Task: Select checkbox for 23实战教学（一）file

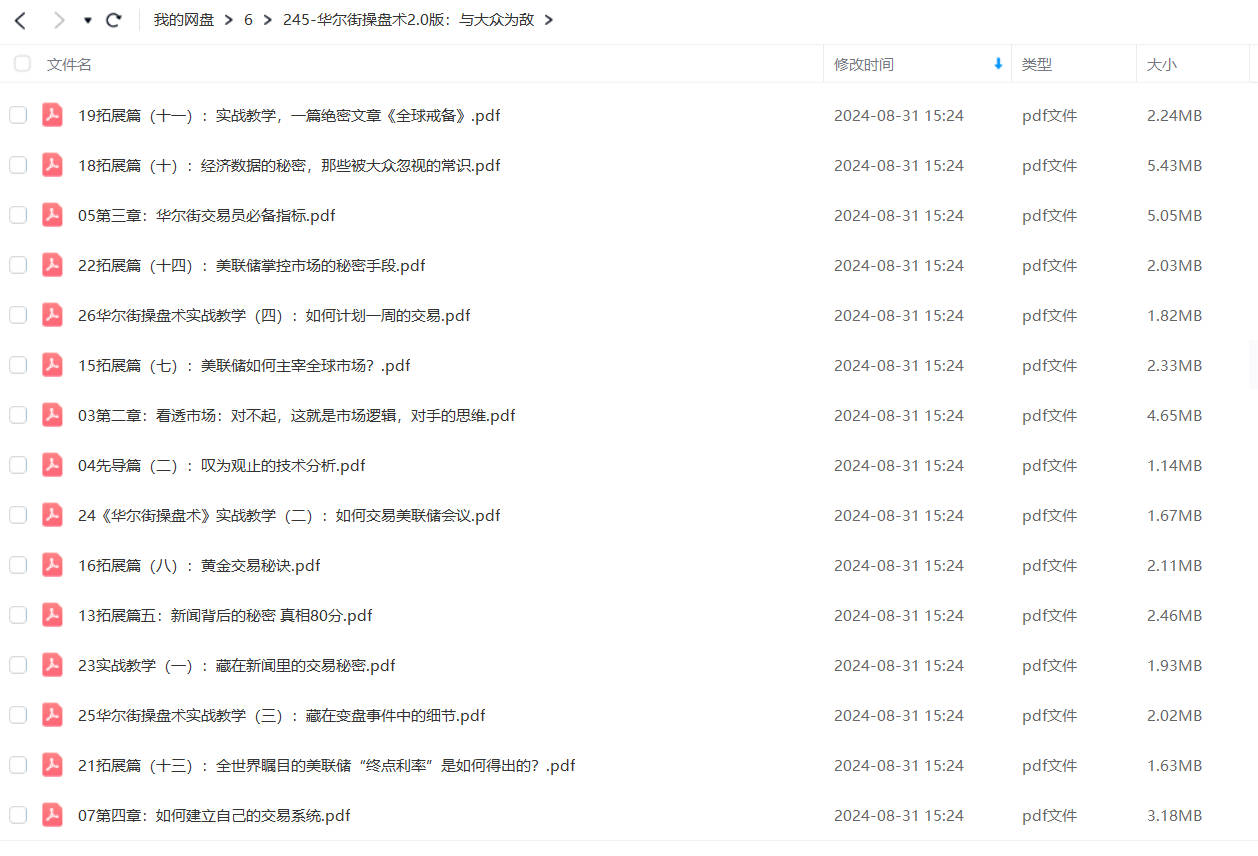Action: coord(18,665)
